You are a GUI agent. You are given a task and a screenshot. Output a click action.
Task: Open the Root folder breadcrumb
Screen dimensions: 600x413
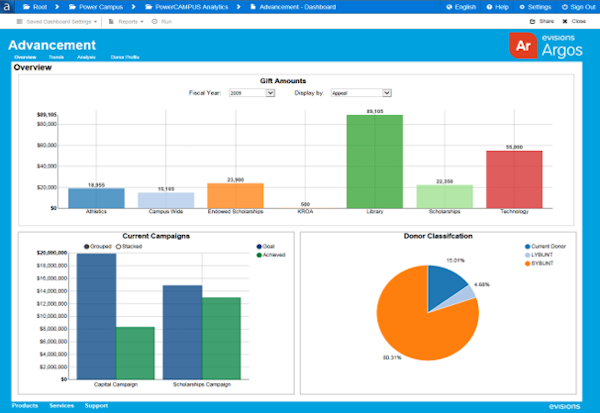(x=35, y=7)
